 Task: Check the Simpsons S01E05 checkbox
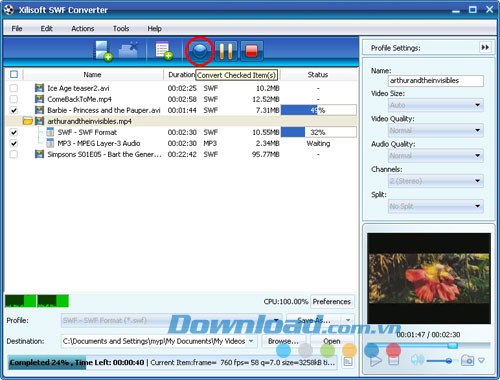pos(13,154)
